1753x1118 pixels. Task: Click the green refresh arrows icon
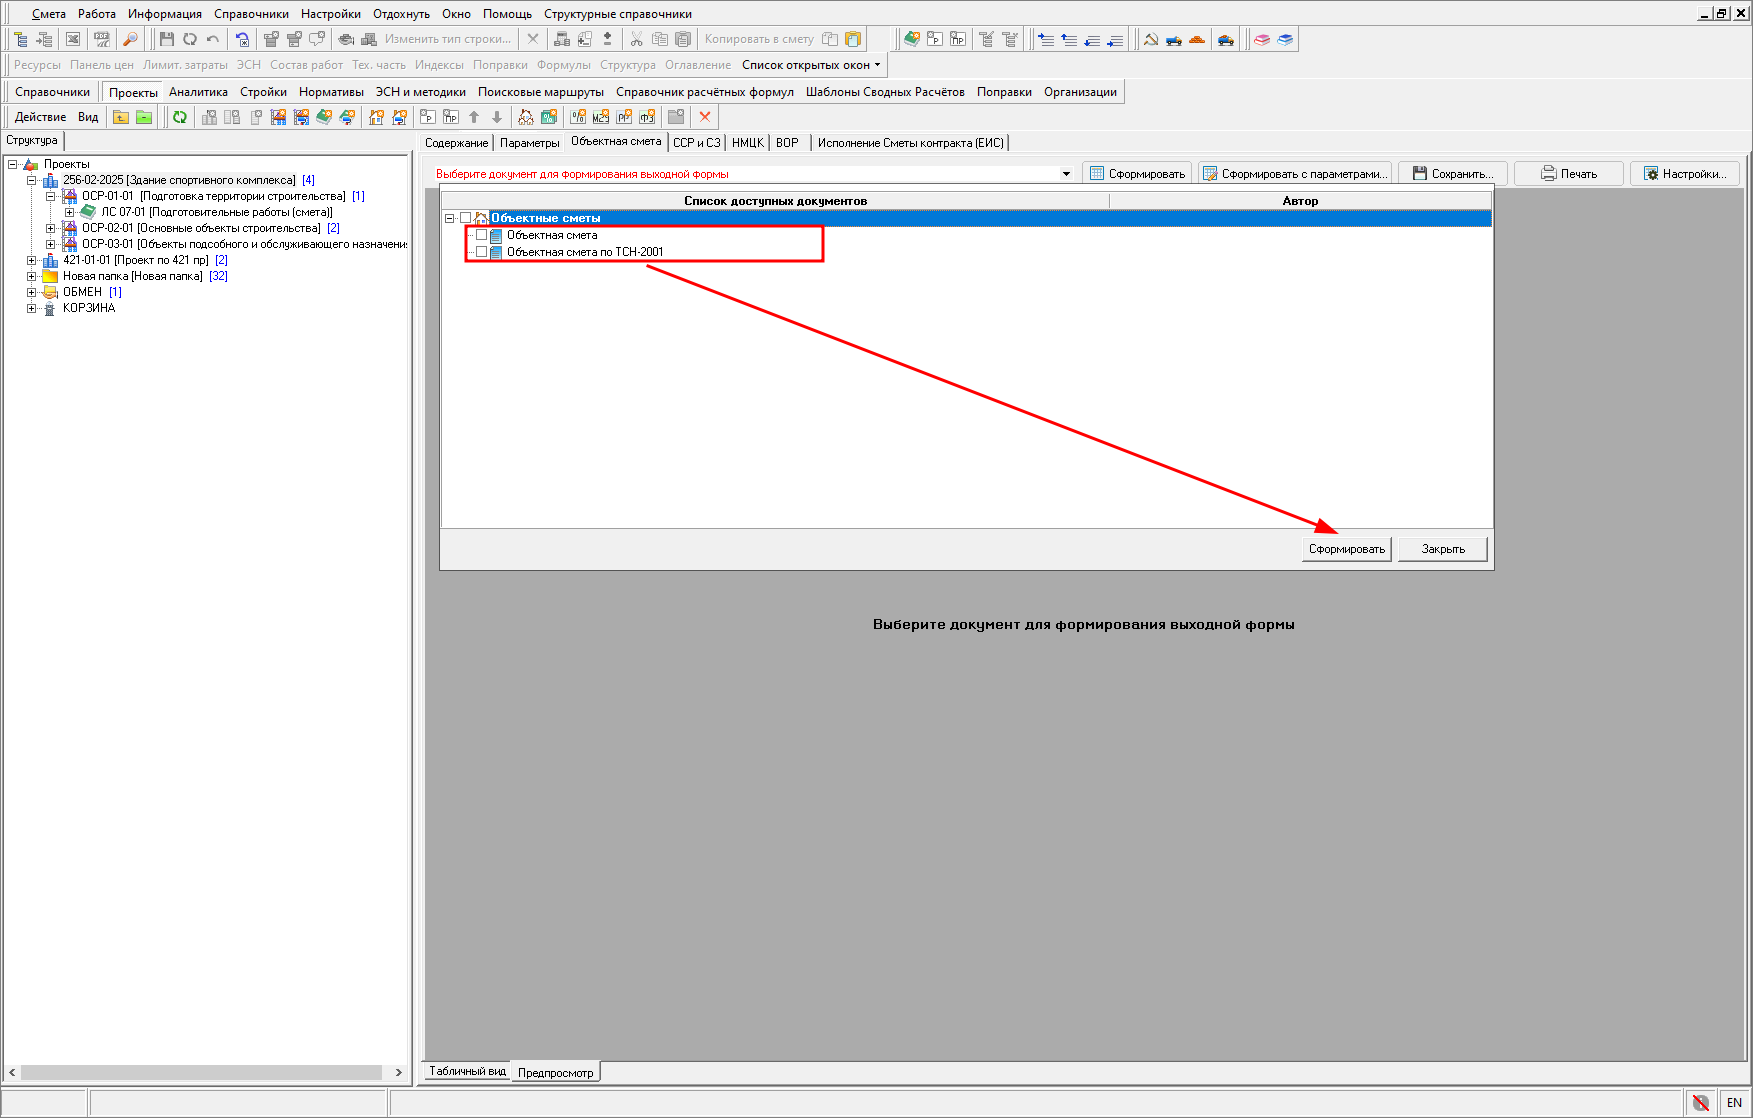(x=180, y=117)
